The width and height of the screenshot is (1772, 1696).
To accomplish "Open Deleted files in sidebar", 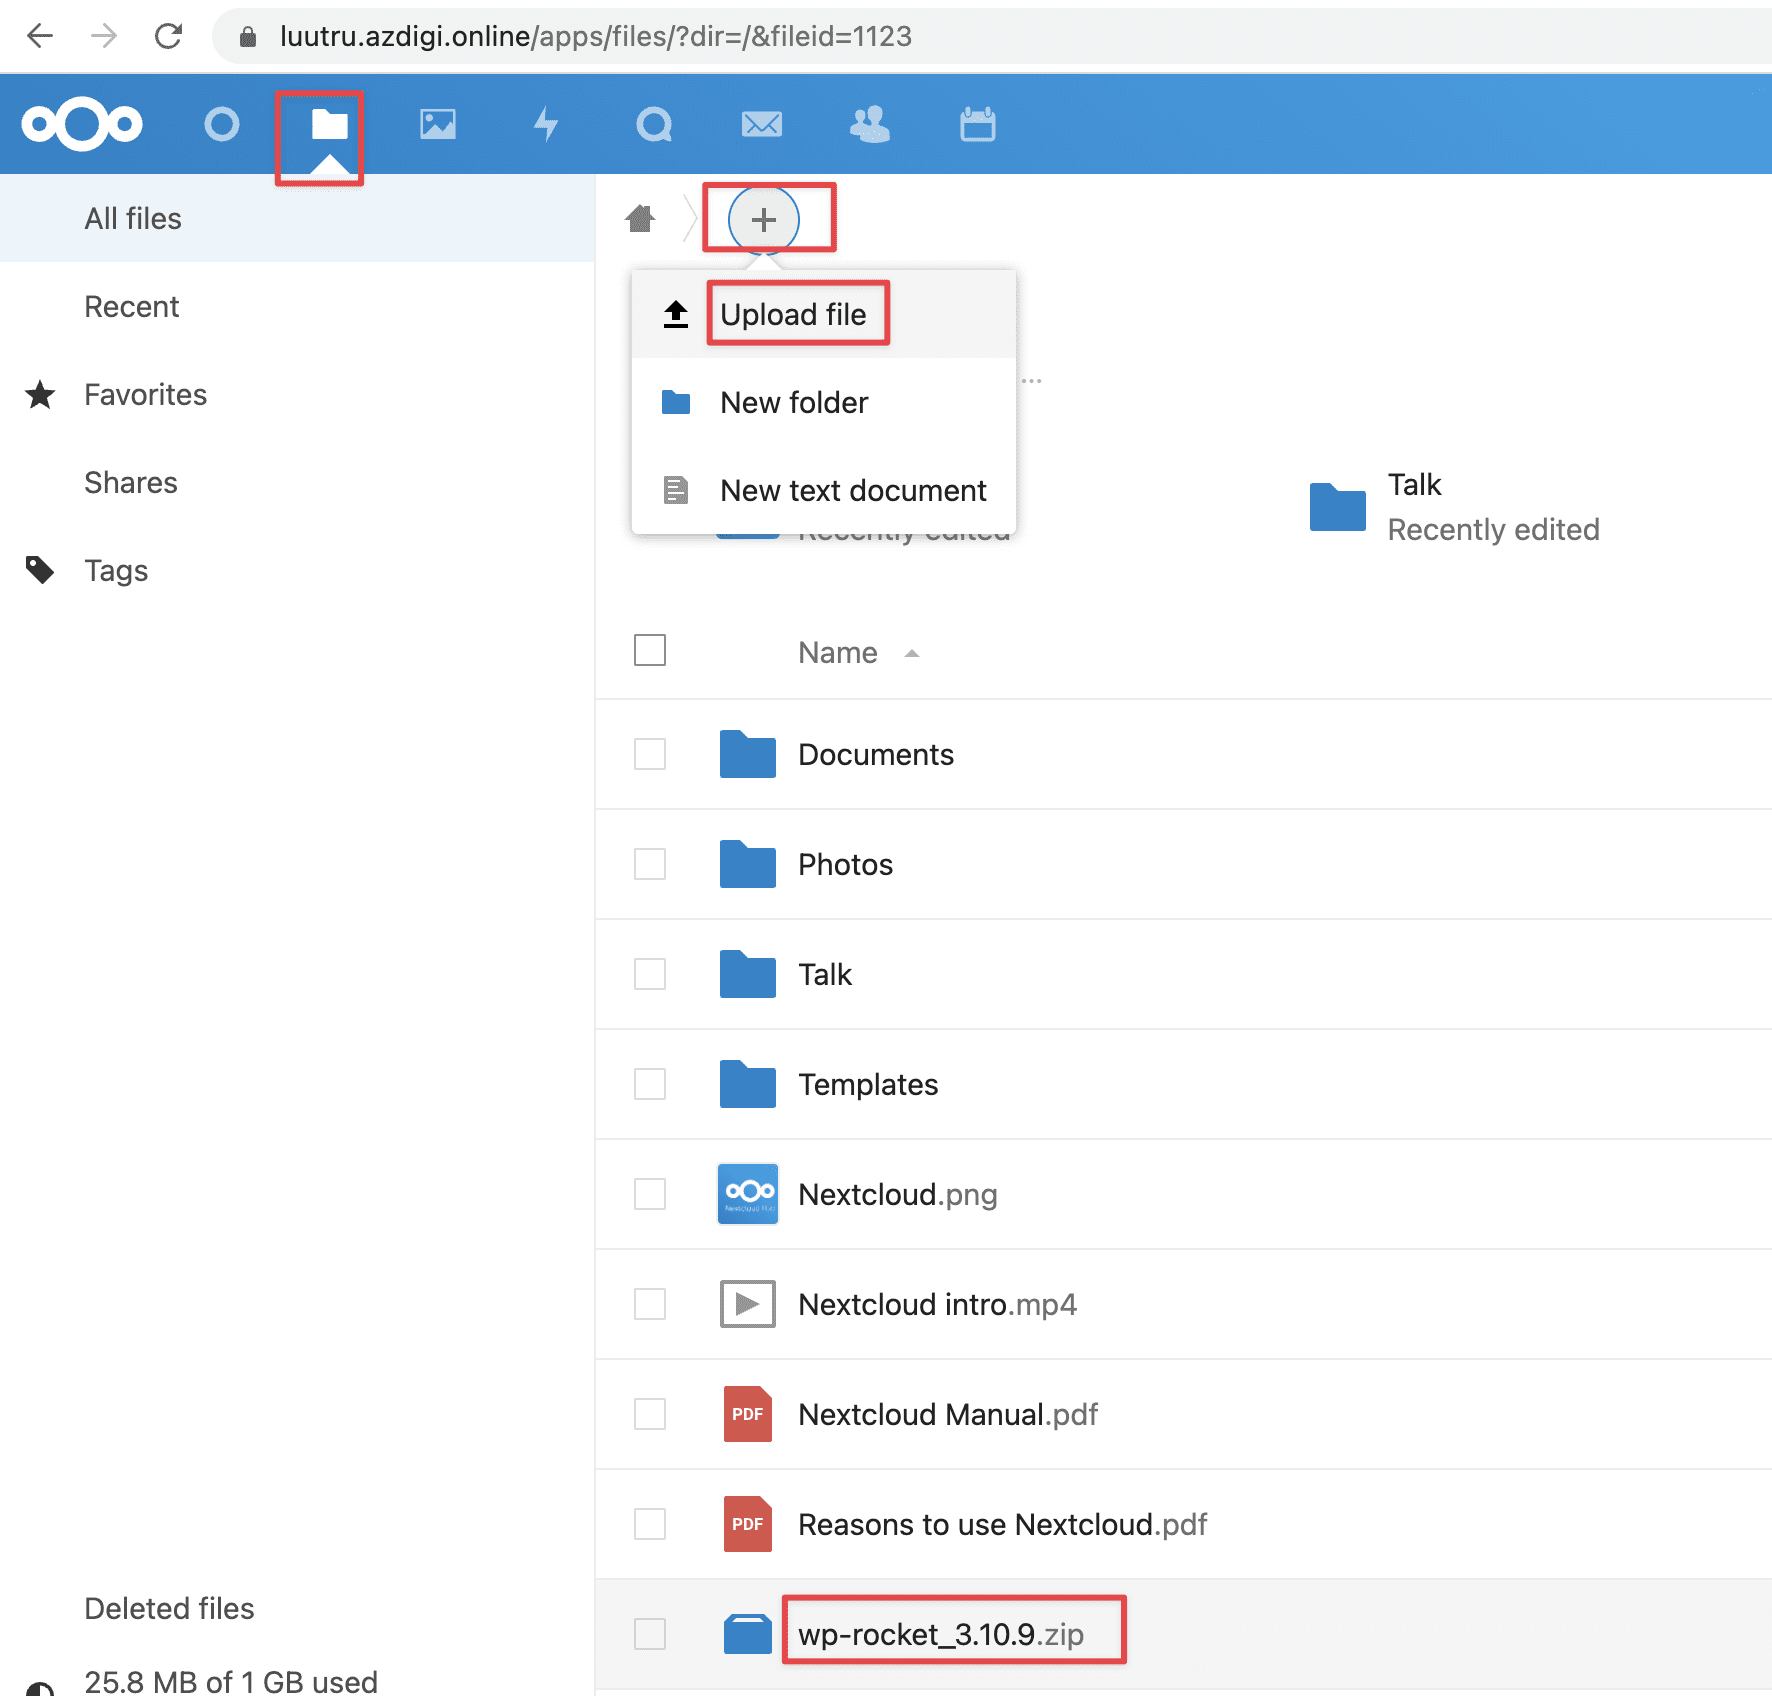I will click(x=169, y=1608).
